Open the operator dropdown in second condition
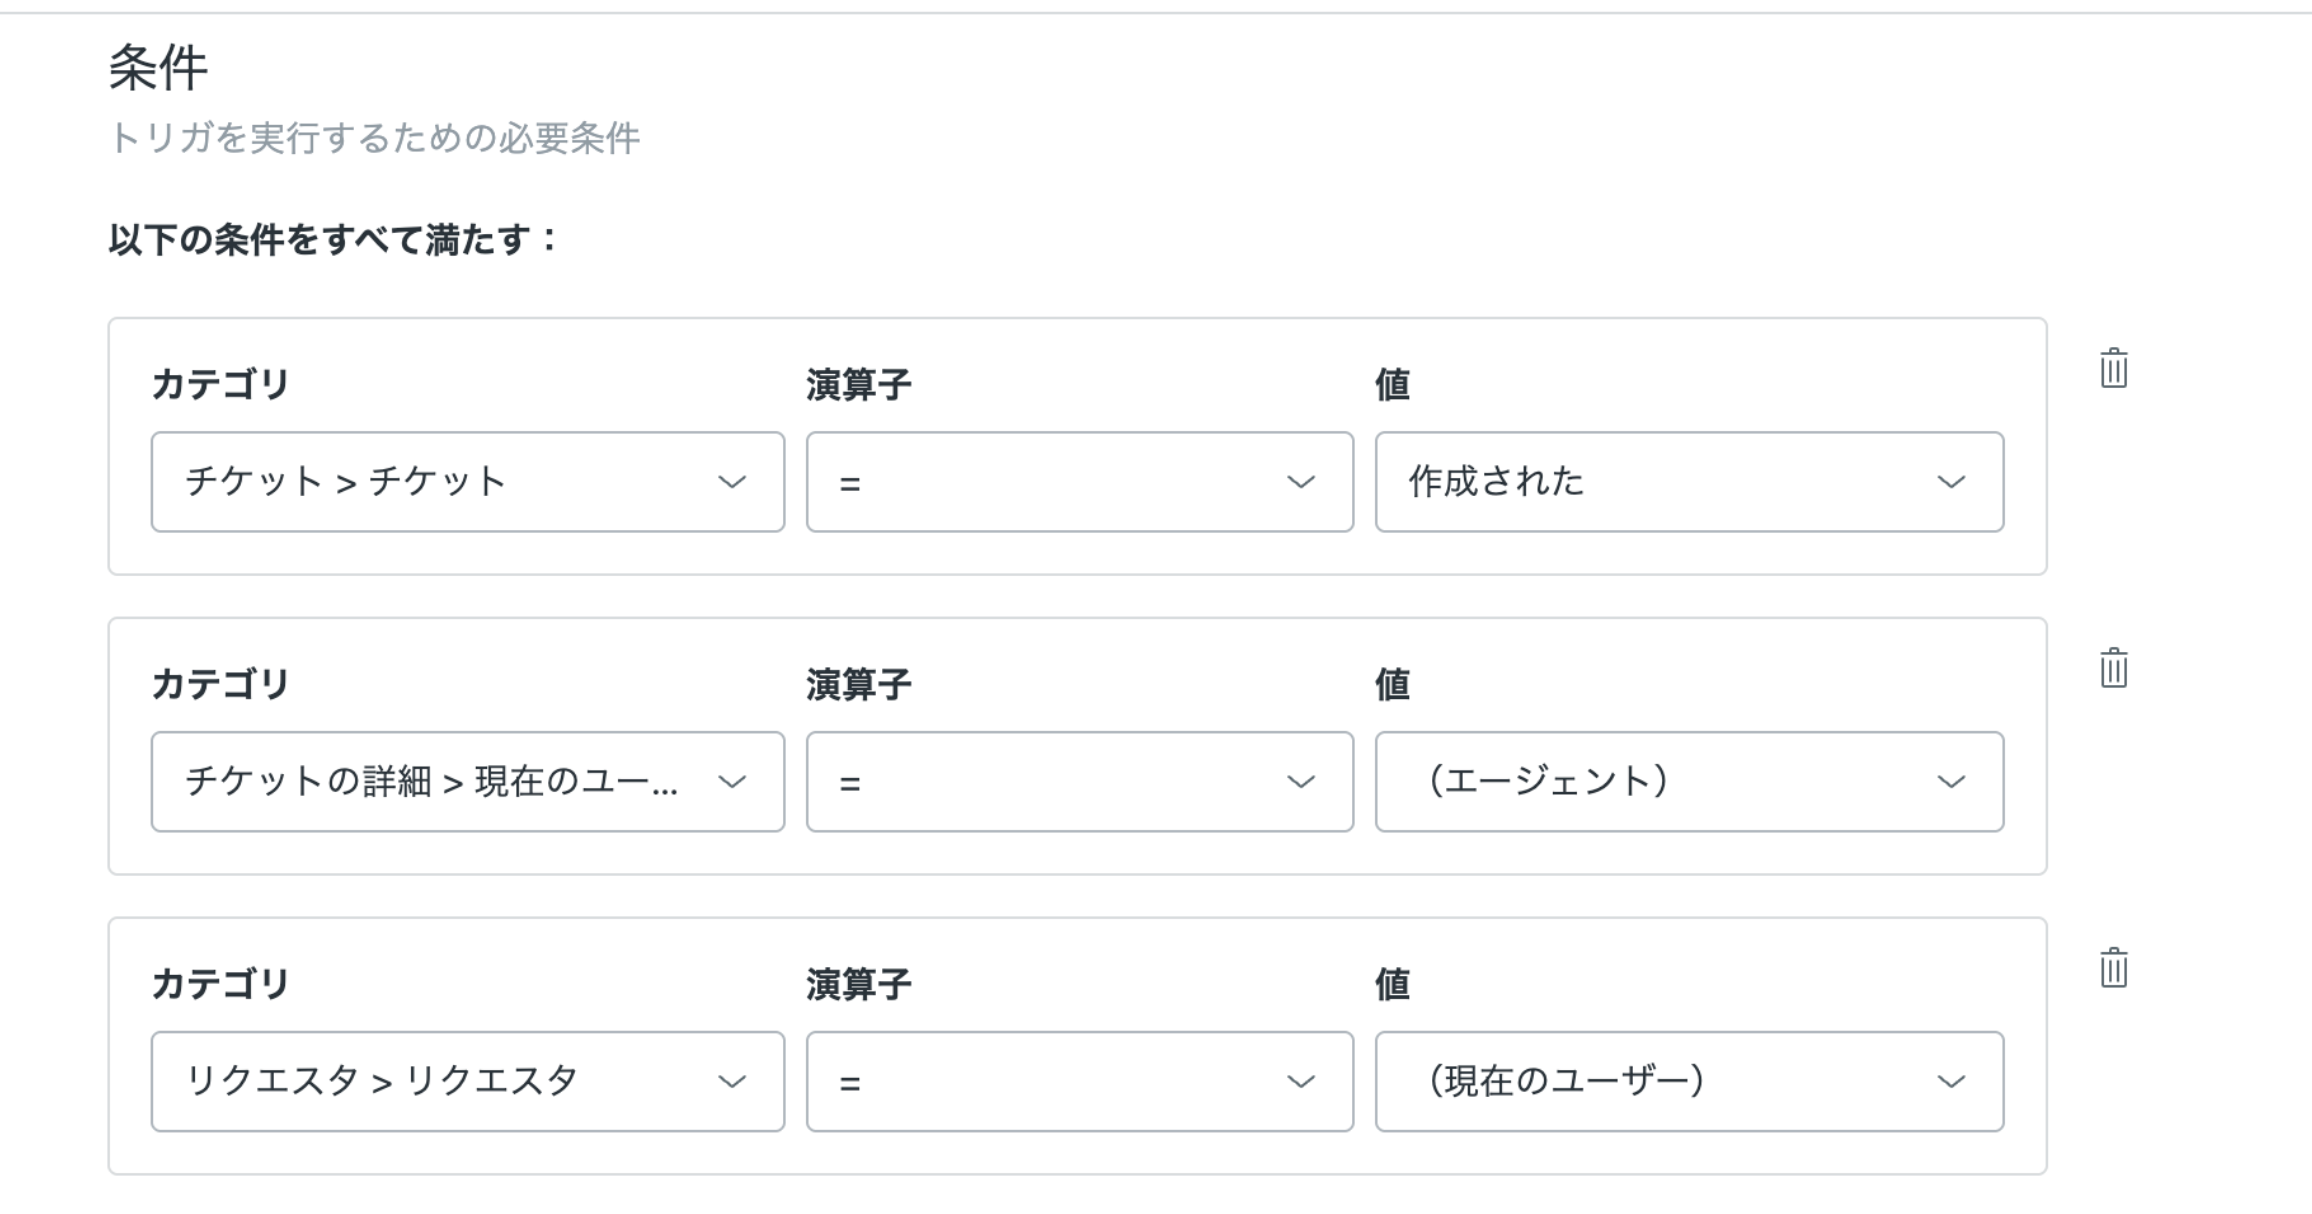The width and height of the screenshot is (2312, 1214). point(1079,782)
